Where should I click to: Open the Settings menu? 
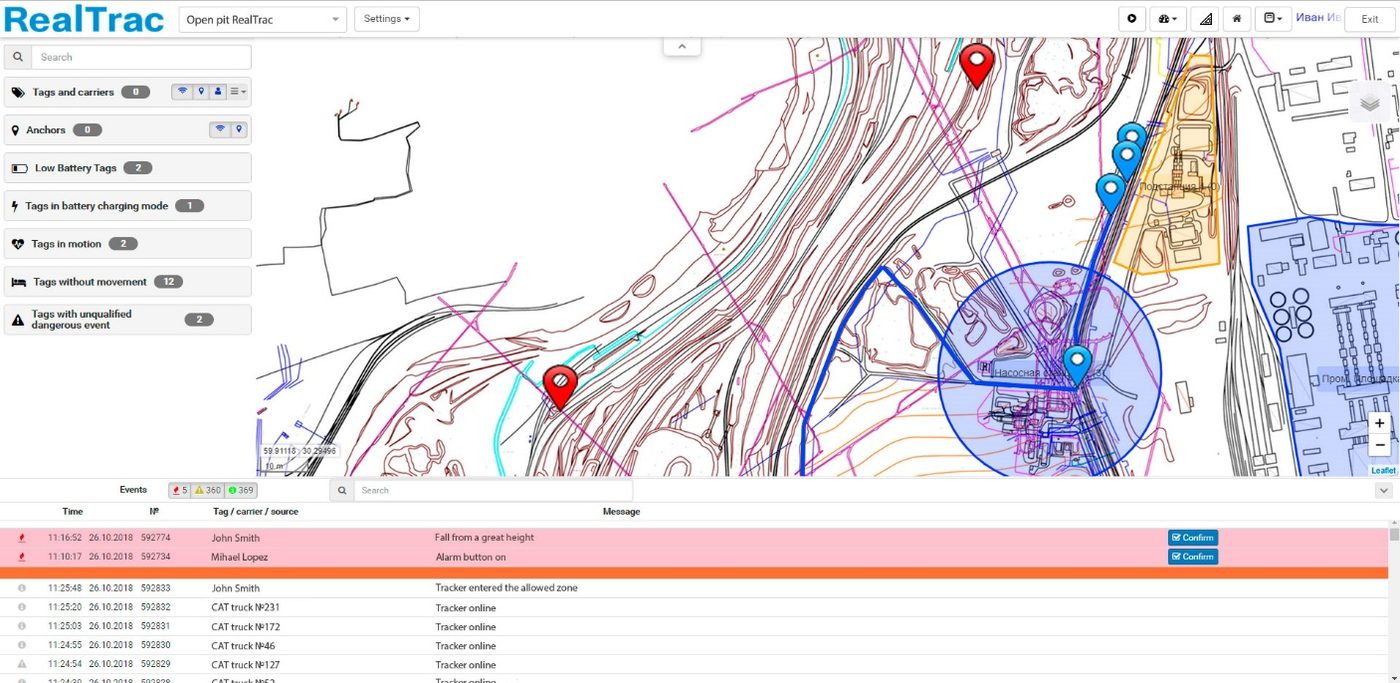(x=387, y=19)
